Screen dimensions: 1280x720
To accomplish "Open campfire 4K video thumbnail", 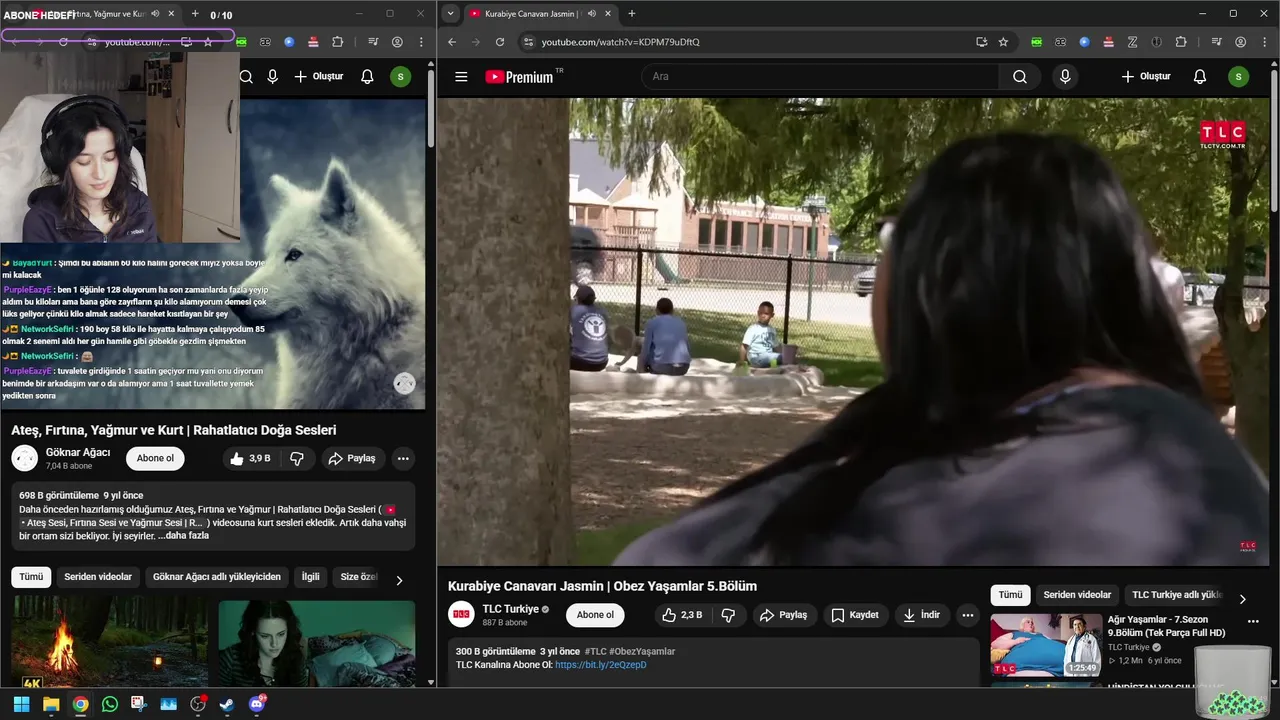I will pos(110,642).
